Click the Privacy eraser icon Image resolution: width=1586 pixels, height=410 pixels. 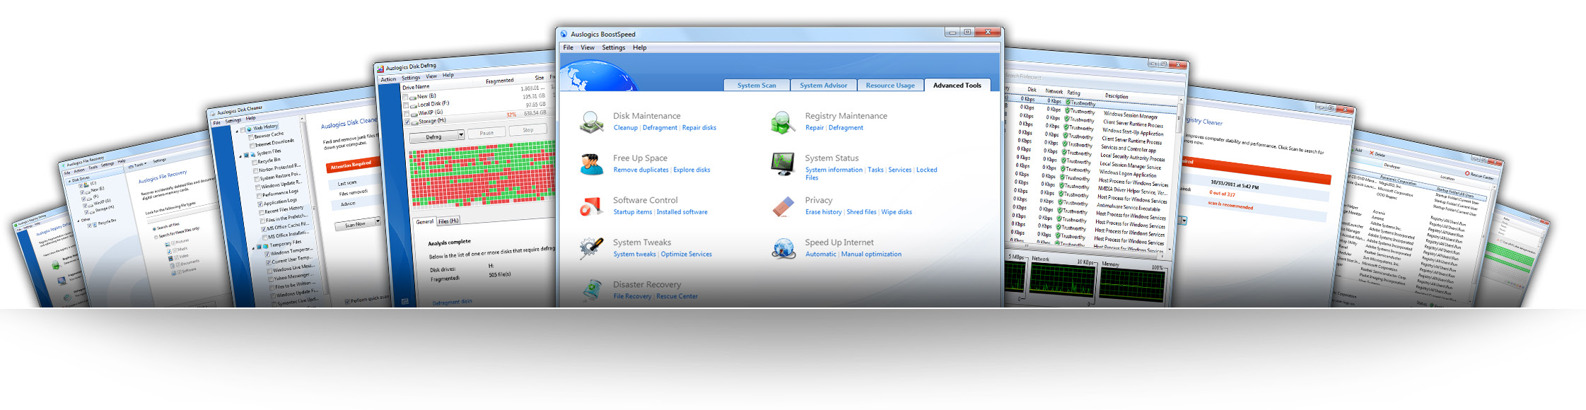point(782,206)
